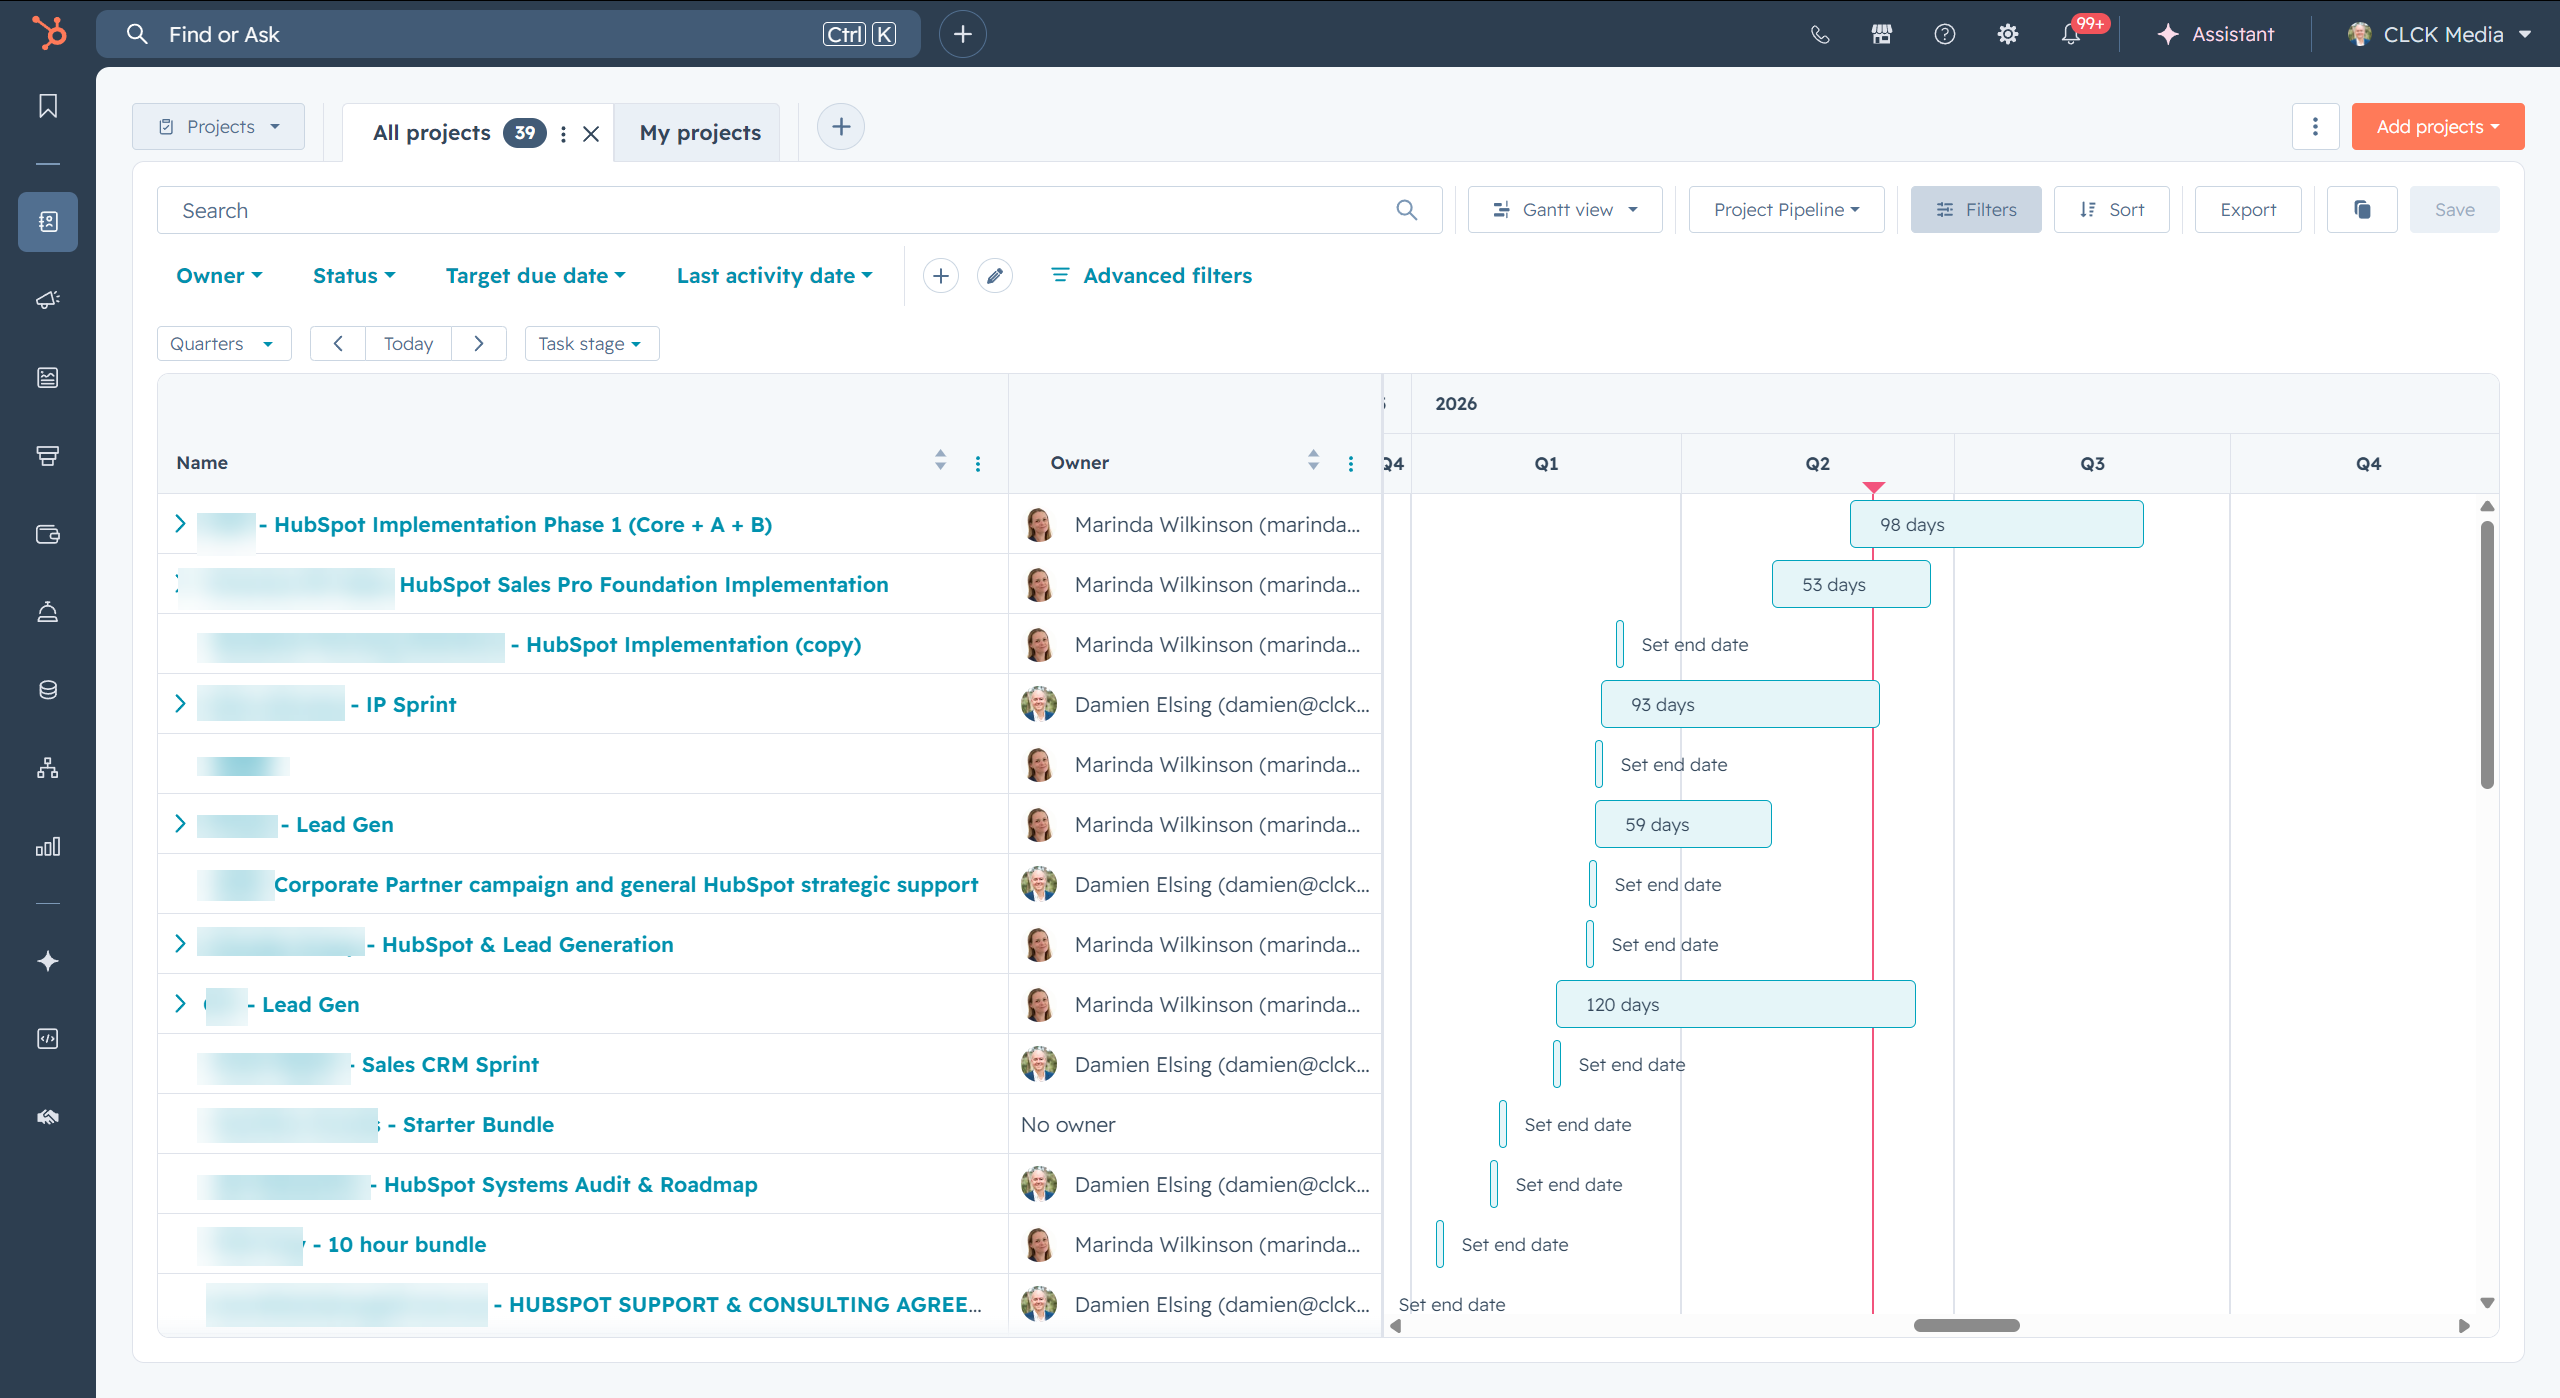This screenshot has width=2560, height=1398.
Task: Open Advanced filters
Action: (x=1152, y=276)
